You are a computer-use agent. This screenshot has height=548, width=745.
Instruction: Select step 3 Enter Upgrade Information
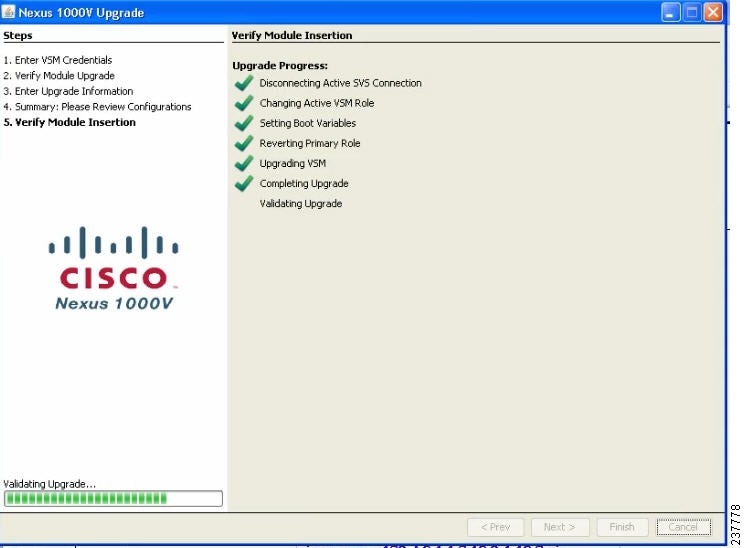68,91
